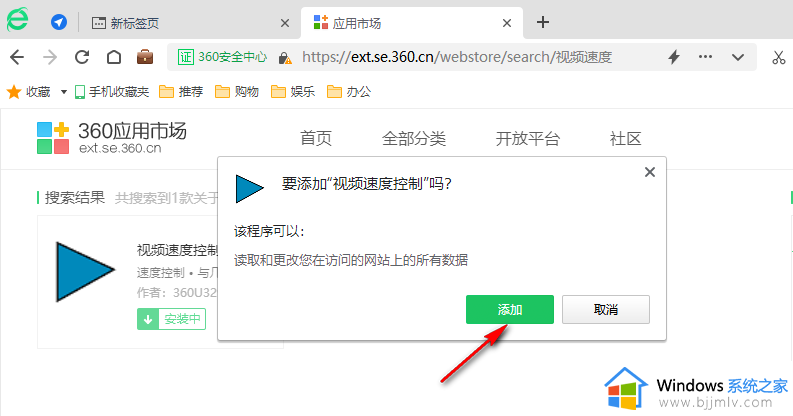Open the home page icon
793x416 pixels.
tap(114, 57)
